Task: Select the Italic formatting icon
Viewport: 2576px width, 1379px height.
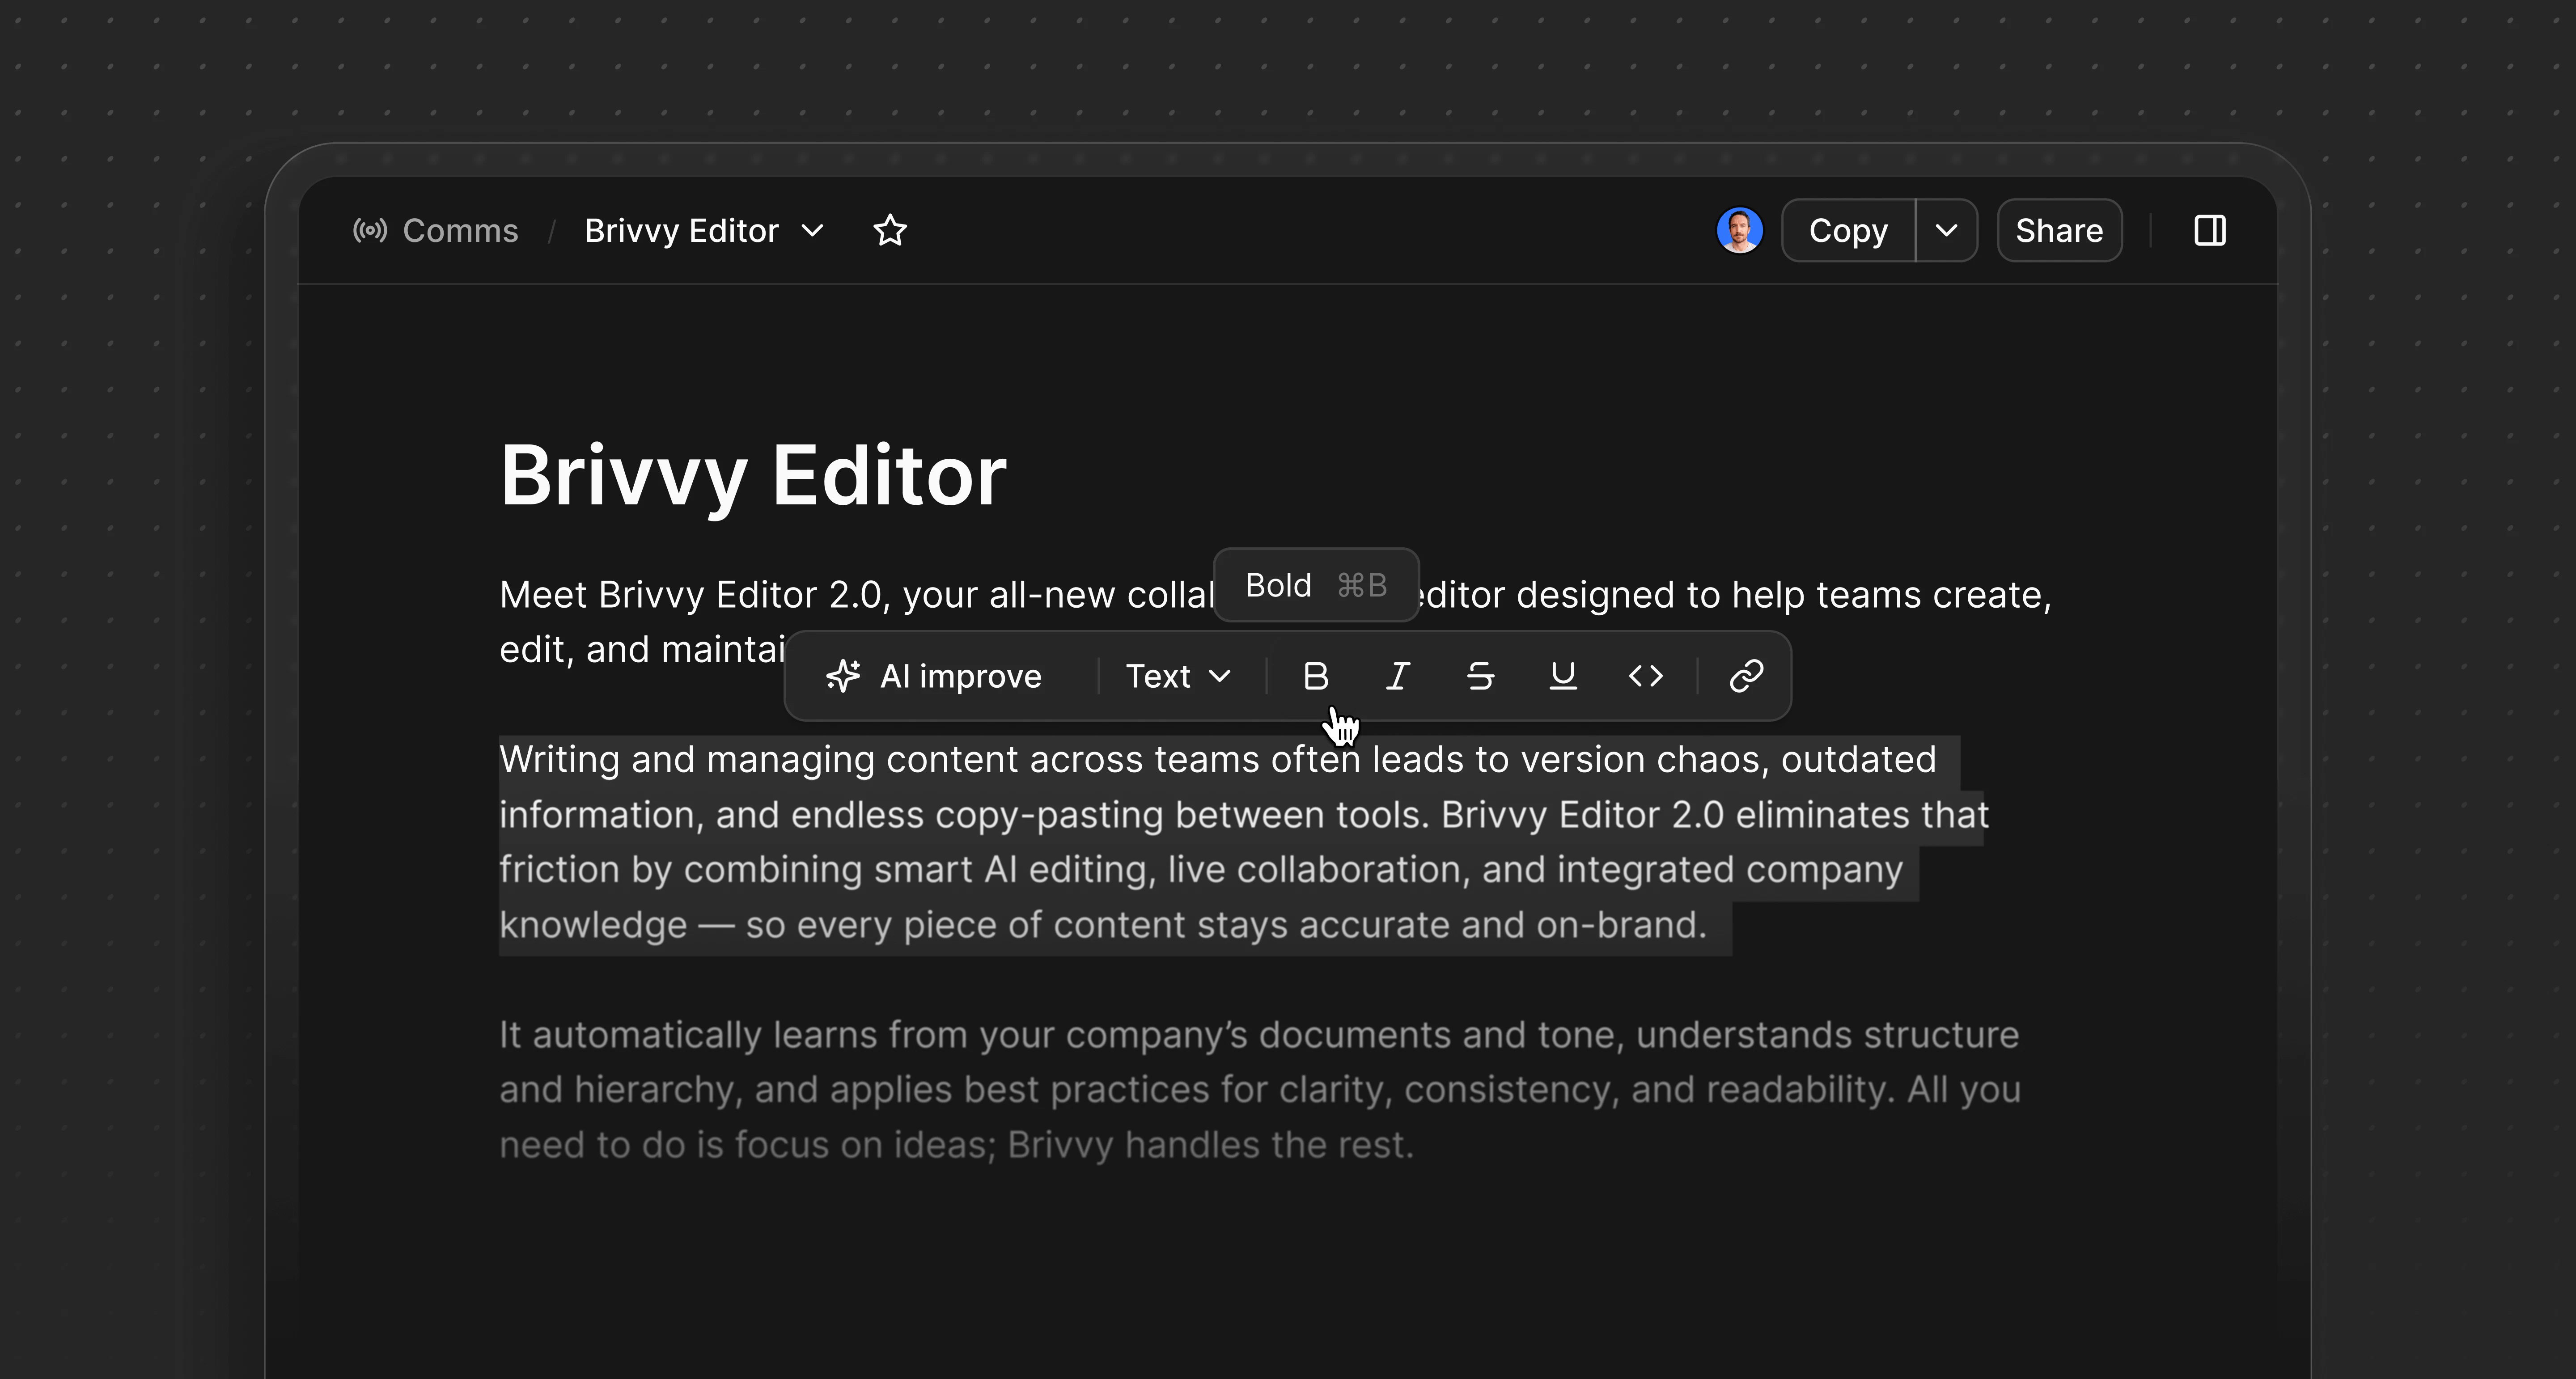Action: pyautogui.click(x=1397, y=676)
